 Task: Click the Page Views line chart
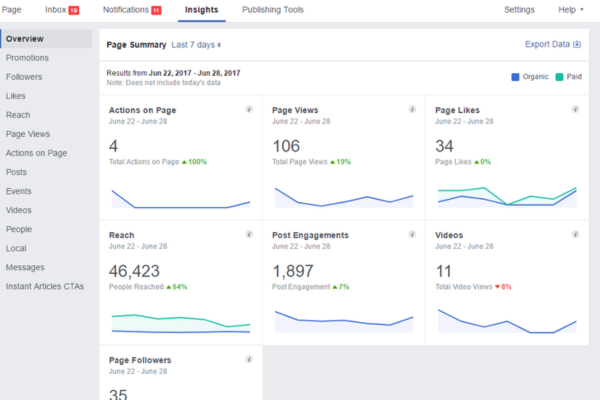pyautogui.click(x=344, y=197)
